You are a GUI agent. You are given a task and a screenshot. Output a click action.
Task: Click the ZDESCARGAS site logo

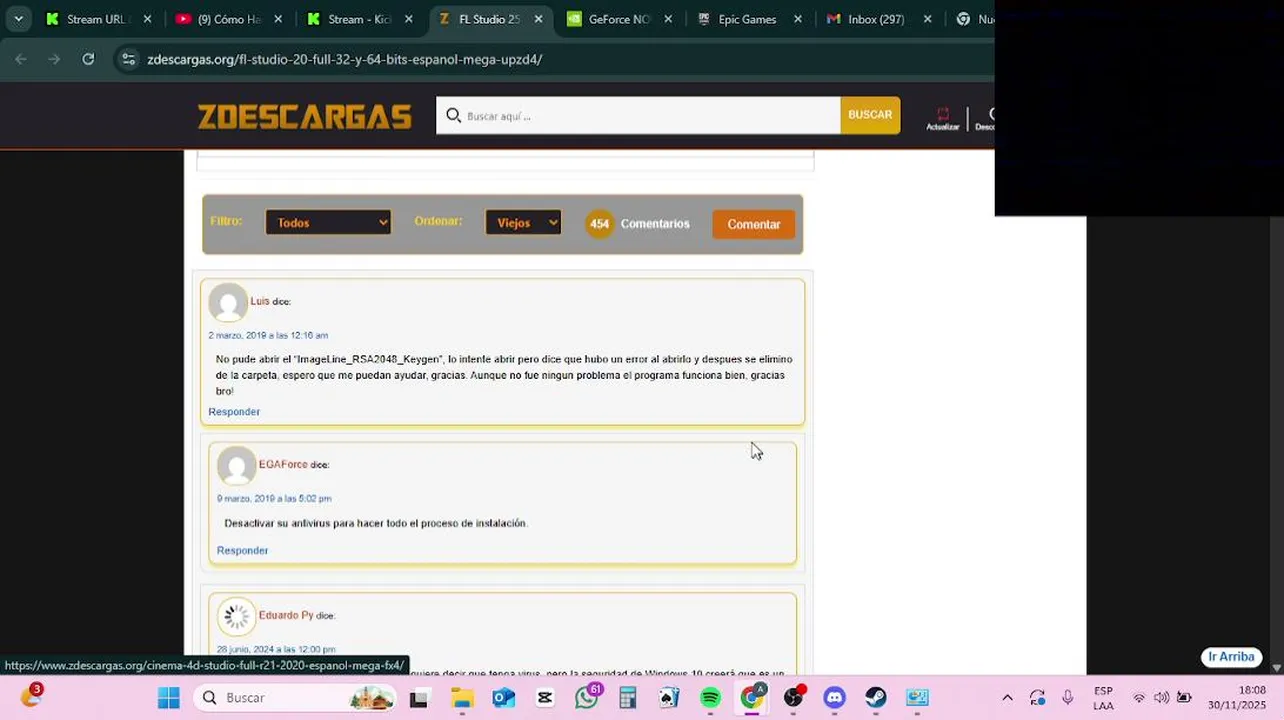(x=304, y=116)
